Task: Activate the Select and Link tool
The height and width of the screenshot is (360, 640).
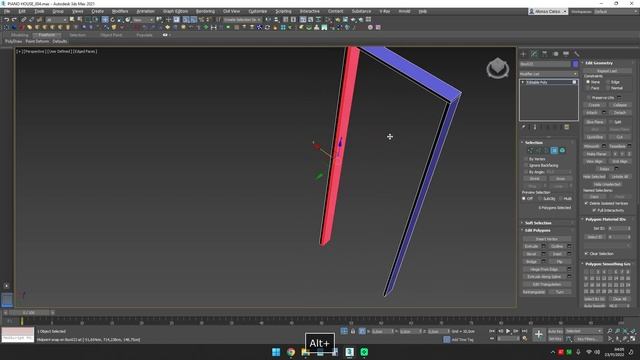Action: [24, 20]
